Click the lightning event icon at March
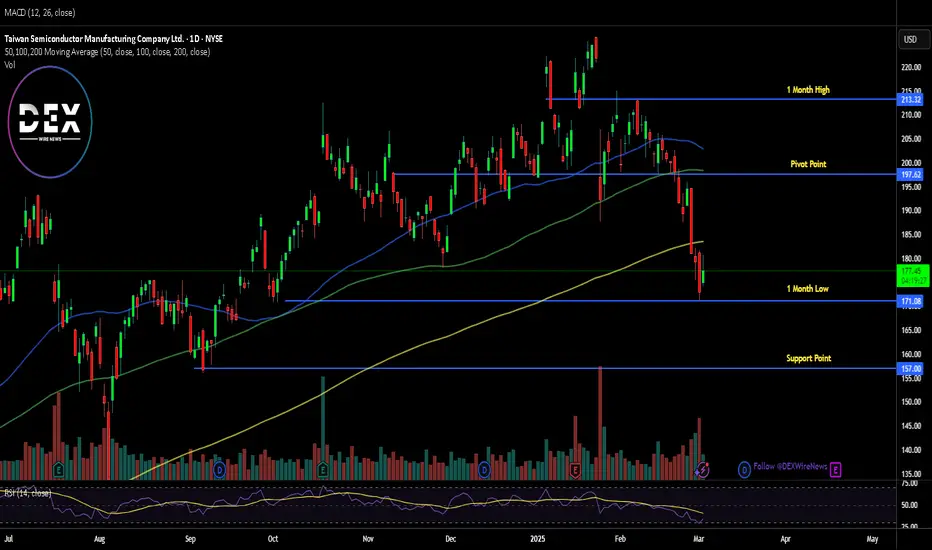The width and height of the screenshot is (932, 550). (702, 470)
